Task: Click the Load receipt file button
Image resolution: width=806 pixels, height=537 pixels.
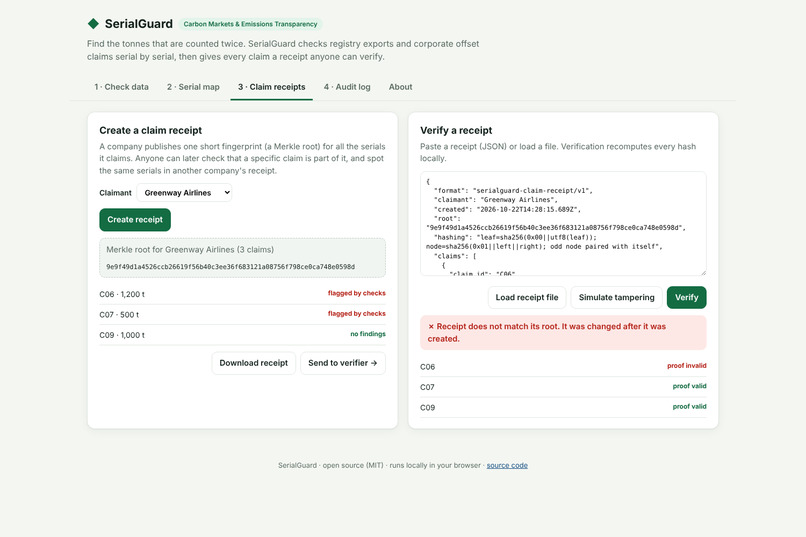Action: coord(527,298)
